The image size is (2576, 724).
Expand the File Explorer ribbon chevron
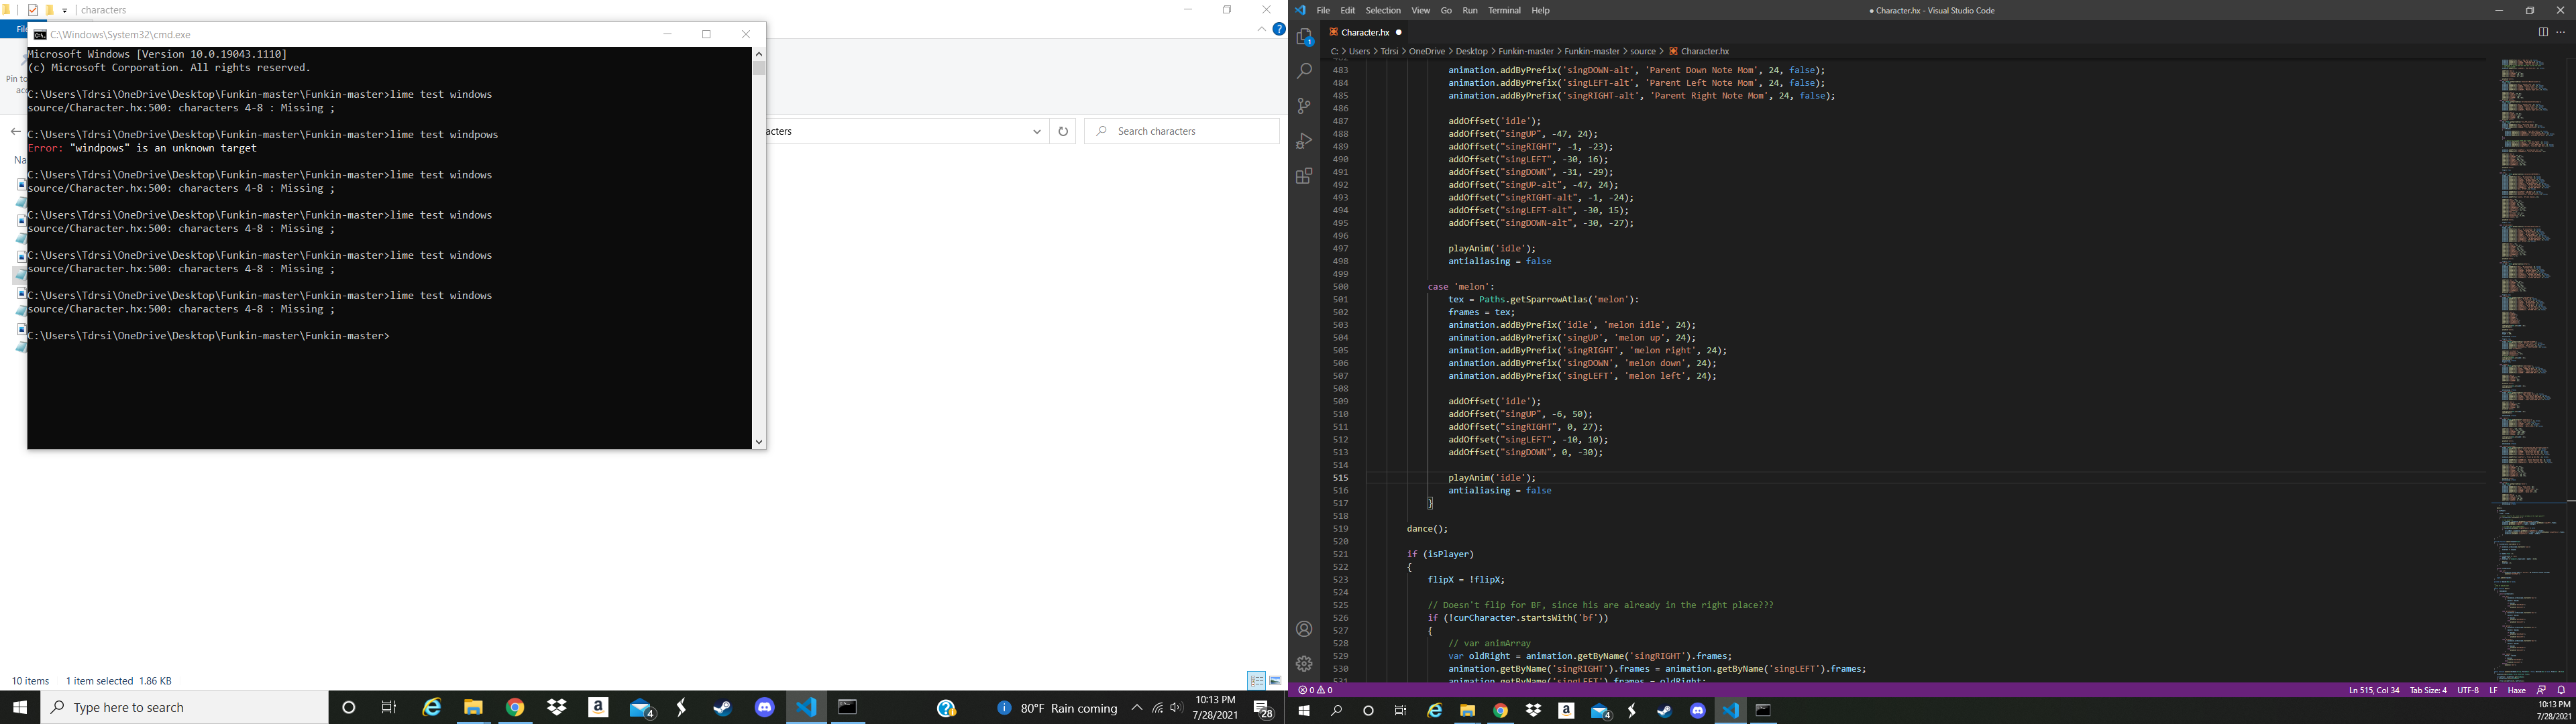point(1261,29)
